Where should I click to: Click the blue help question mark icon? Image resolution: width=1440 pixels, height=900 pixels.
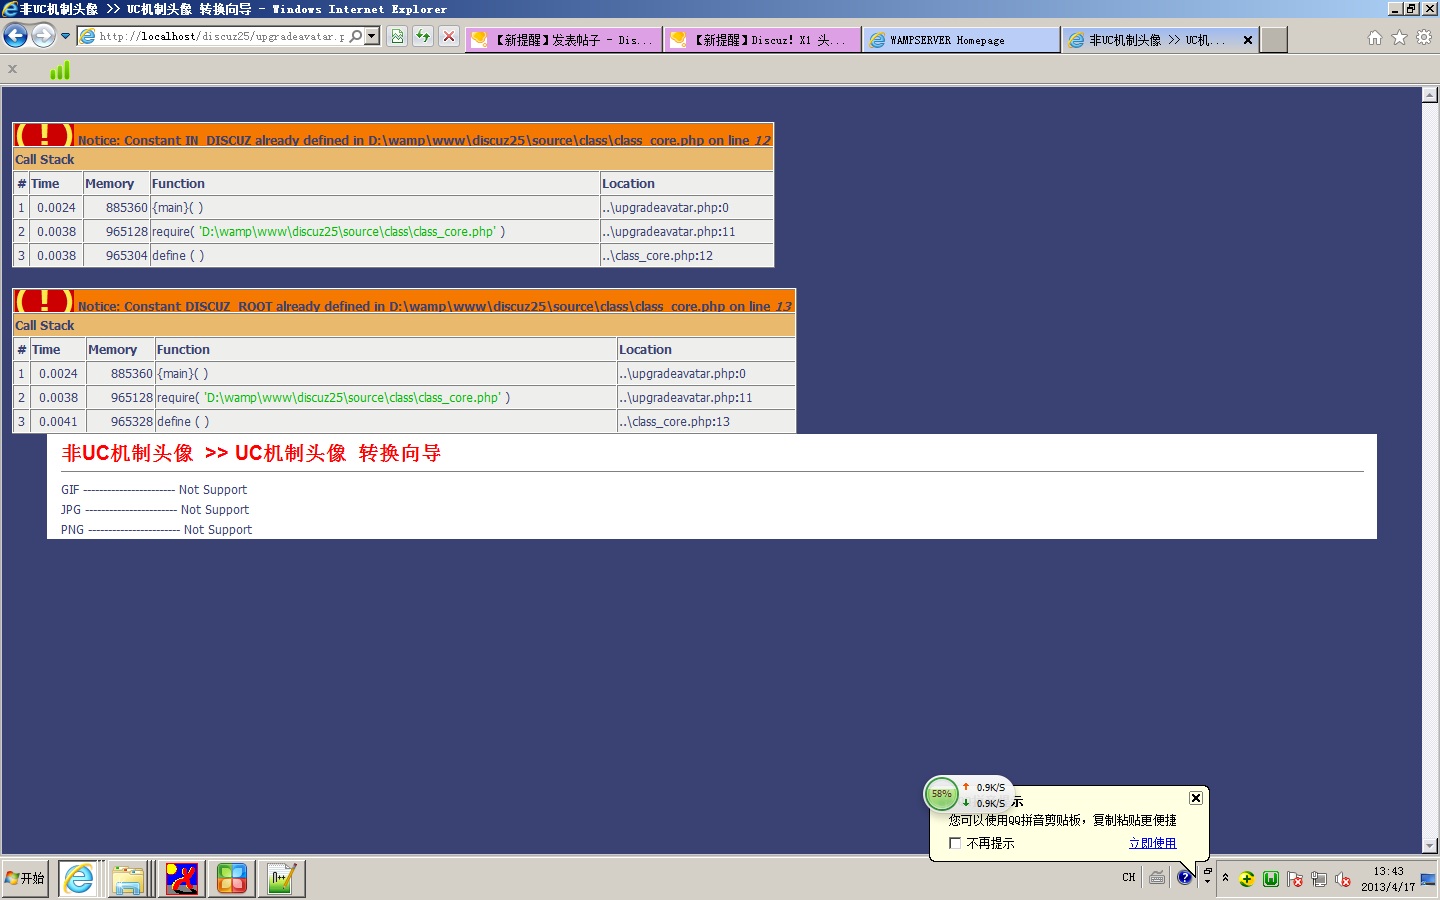[x=1185, y=878]
